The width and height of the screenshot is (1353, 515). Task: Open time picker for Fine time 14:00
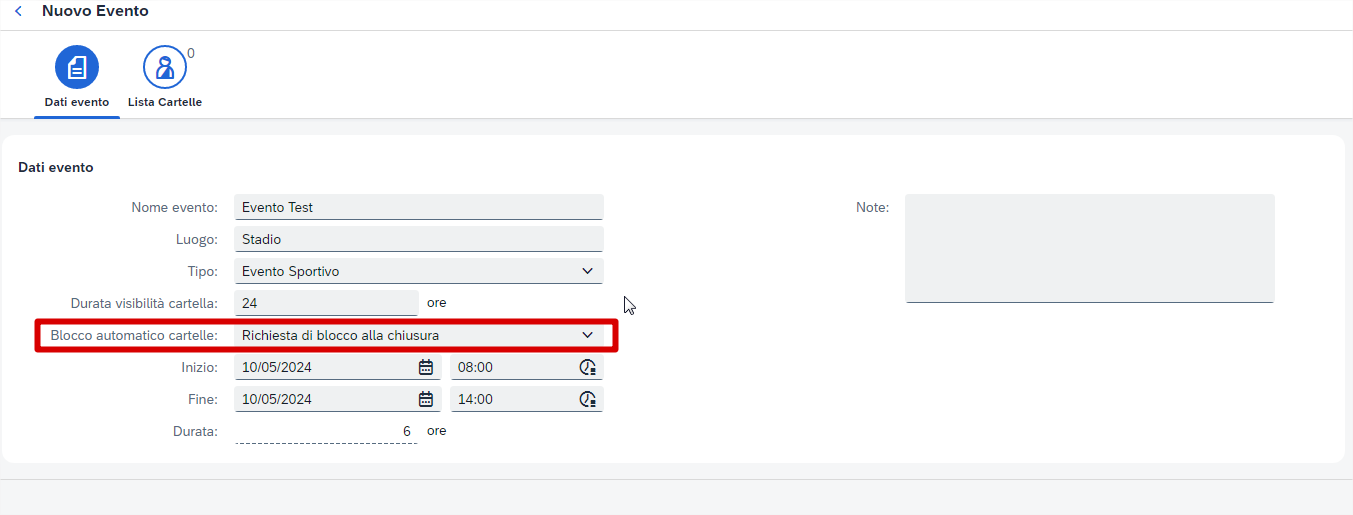click(588, 399)
